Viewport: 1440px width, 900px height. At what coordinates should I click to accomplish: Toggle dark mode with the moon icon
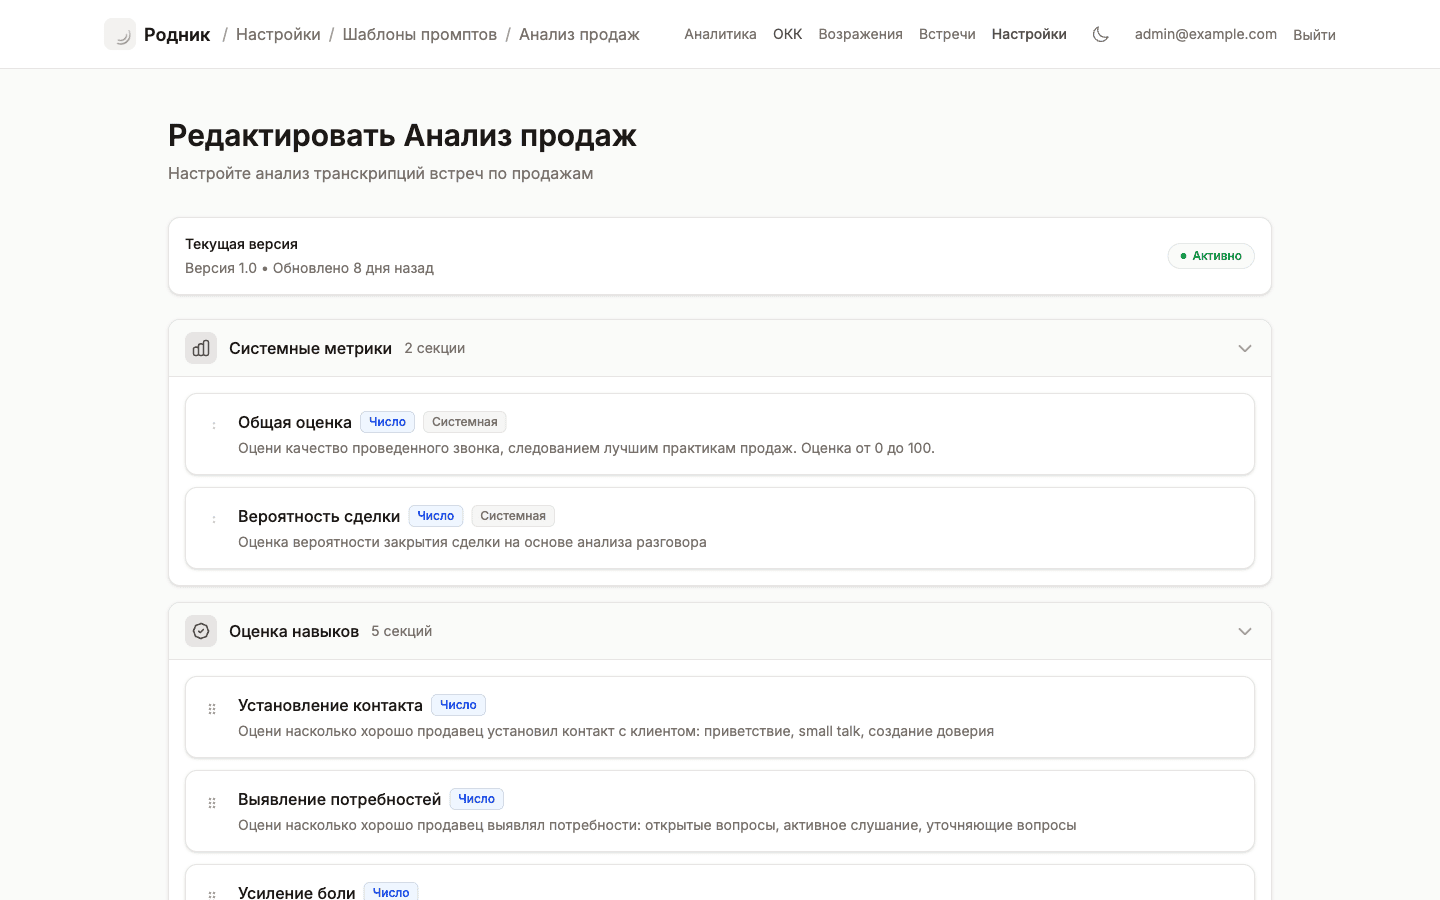(x=1101, y=33)
